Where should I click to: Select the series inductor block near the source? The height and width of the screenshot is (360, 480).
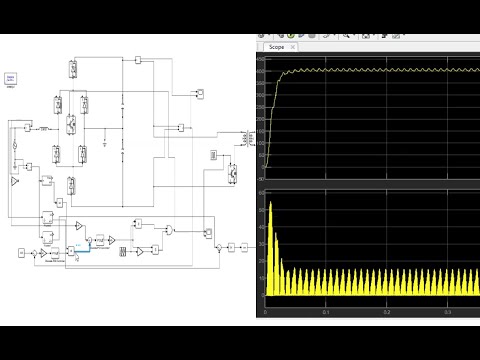(x=44, y=129)
